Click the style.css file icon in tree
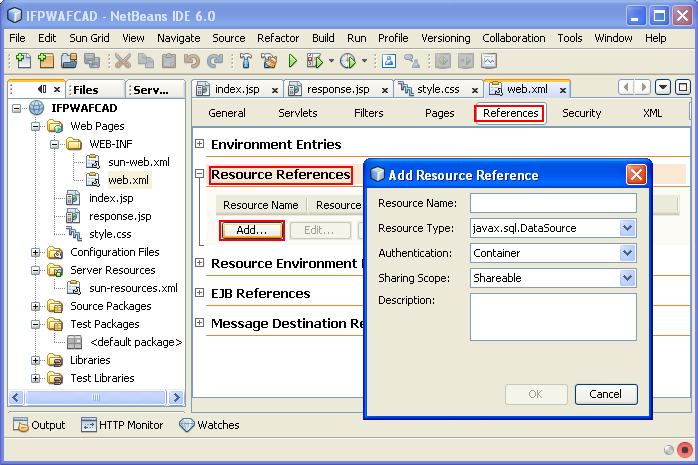The width and height of the screenshot is (698, 465). (x=74, y=234)
